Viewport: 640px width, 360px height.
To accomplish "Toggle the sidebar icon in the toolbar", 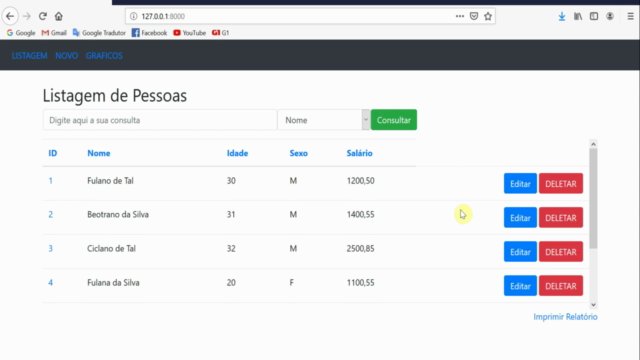I will (x=594, y=16).
